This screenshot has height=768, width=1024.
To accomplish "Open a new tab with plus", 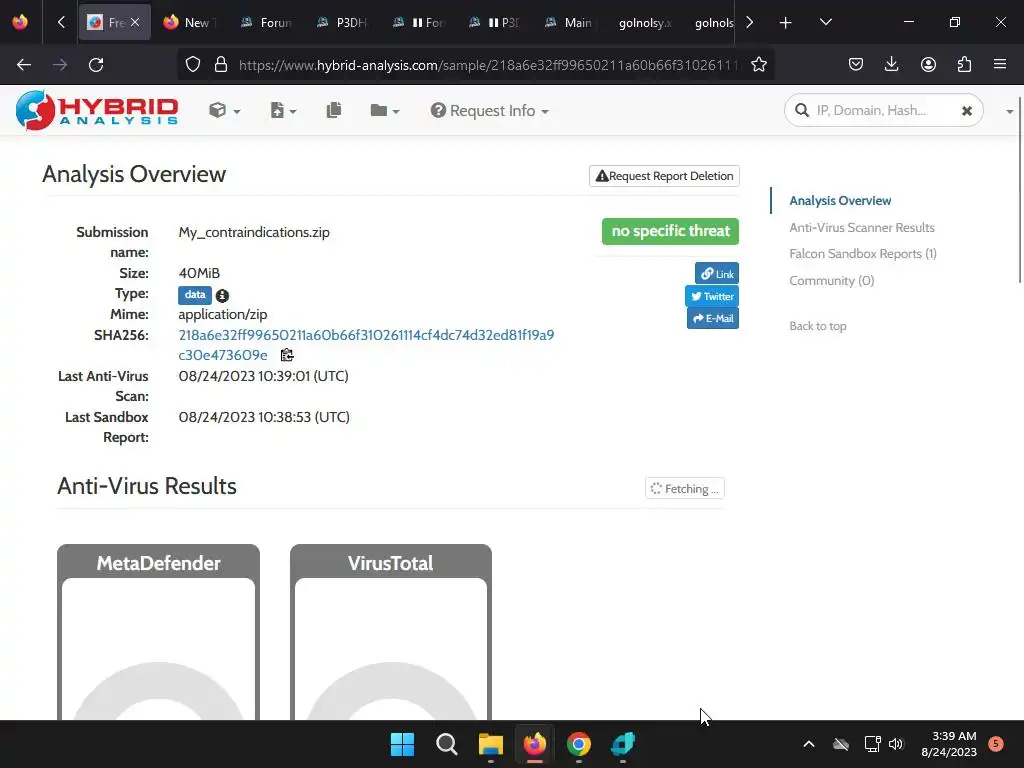I will (x=786, y=23).
